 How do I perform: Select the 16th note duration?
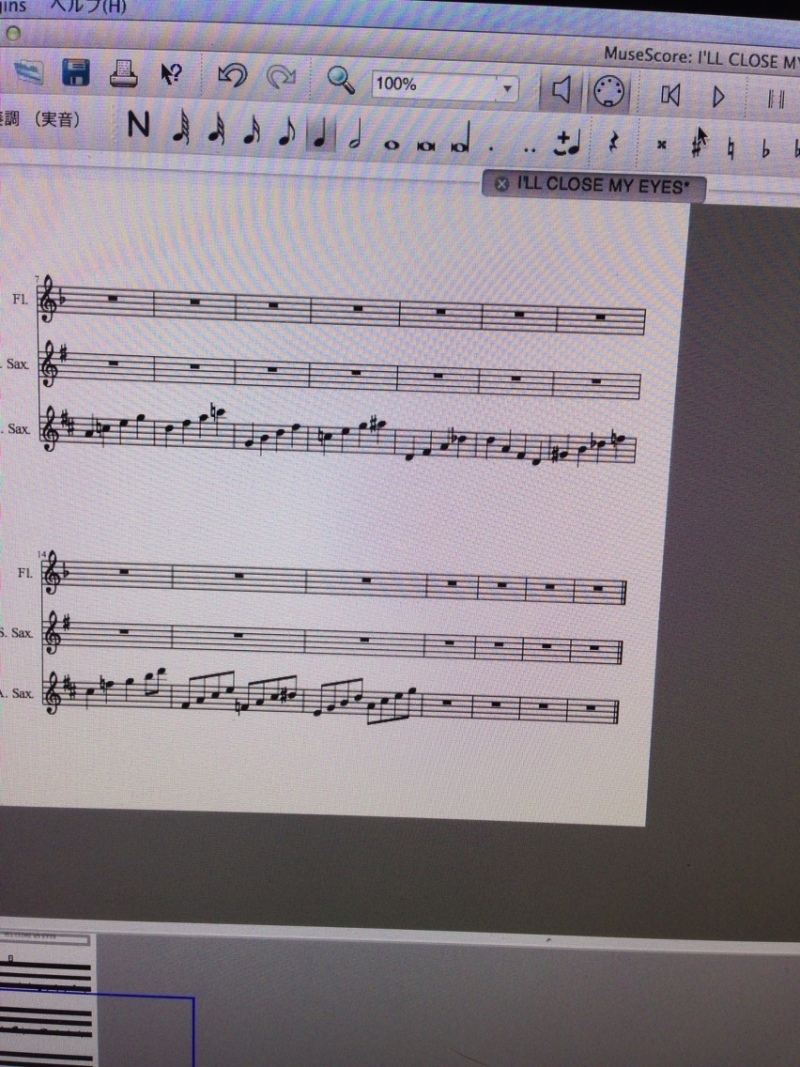pyautogui.click(x=251, y=131)
